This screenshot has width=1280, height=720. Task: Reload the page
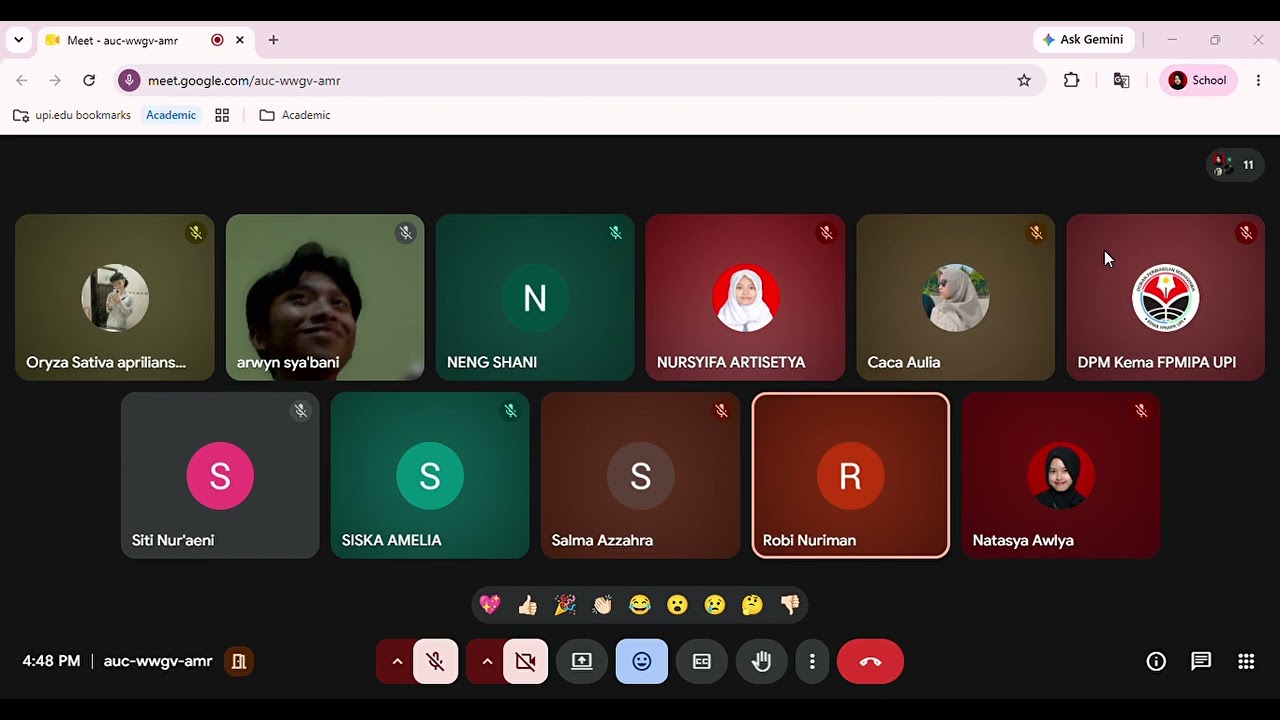[x=89, y=80]
